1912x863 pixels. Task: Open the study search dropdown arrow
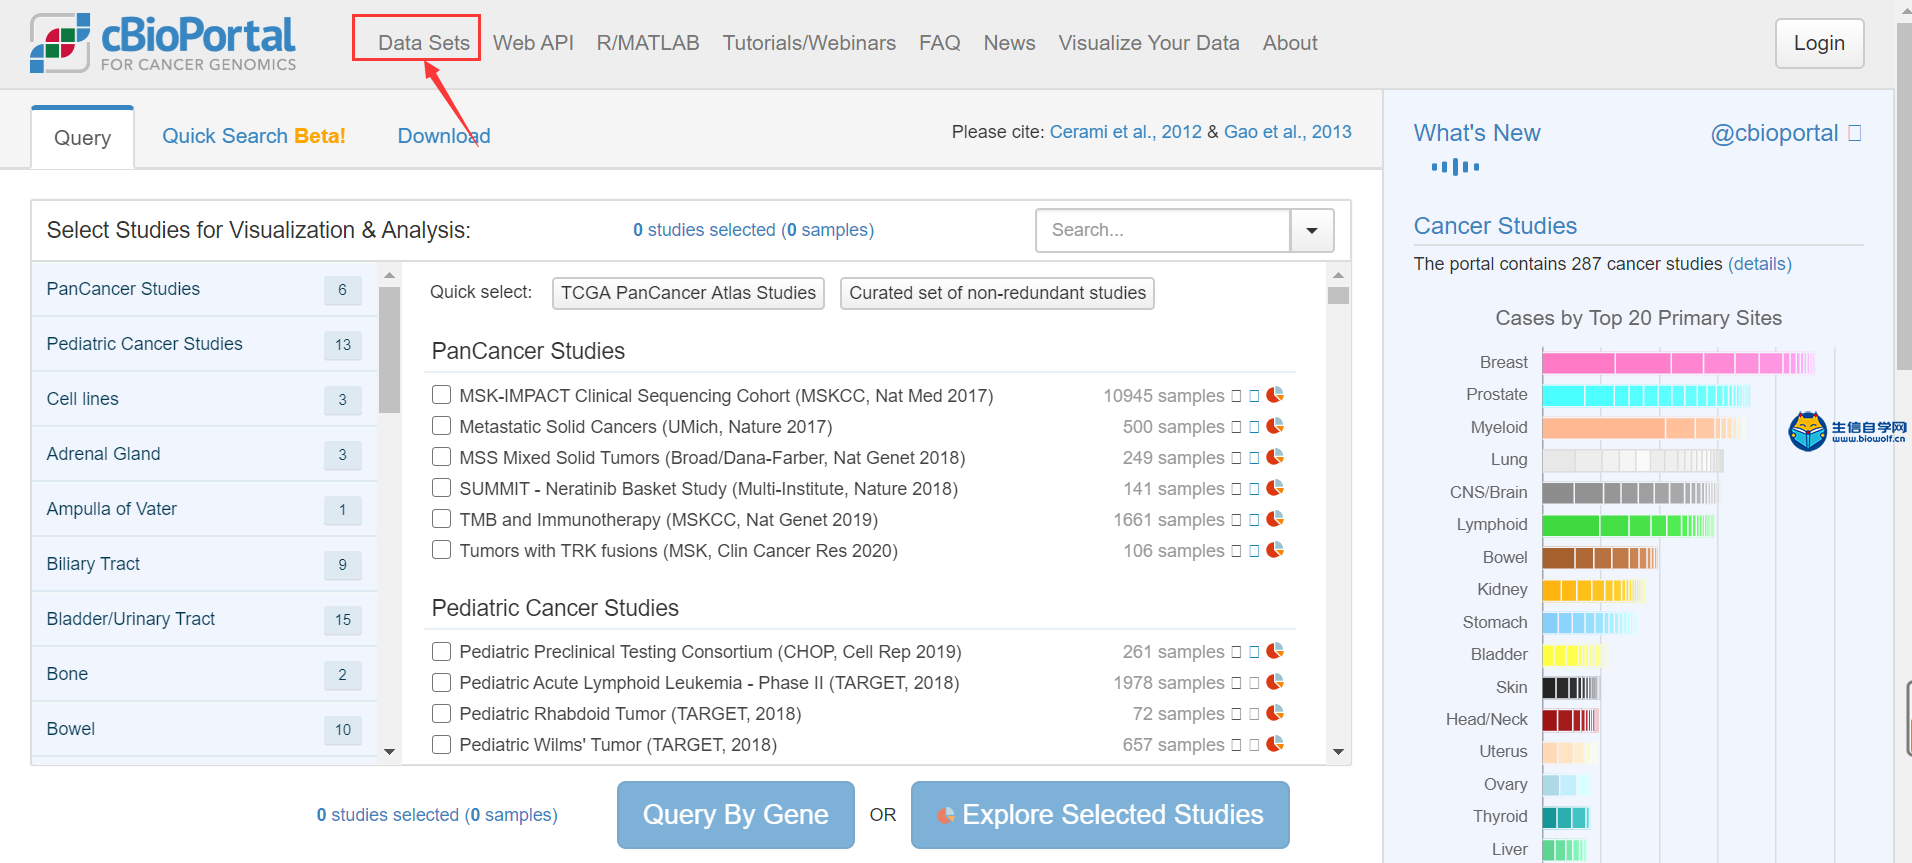pos(1312,231)
